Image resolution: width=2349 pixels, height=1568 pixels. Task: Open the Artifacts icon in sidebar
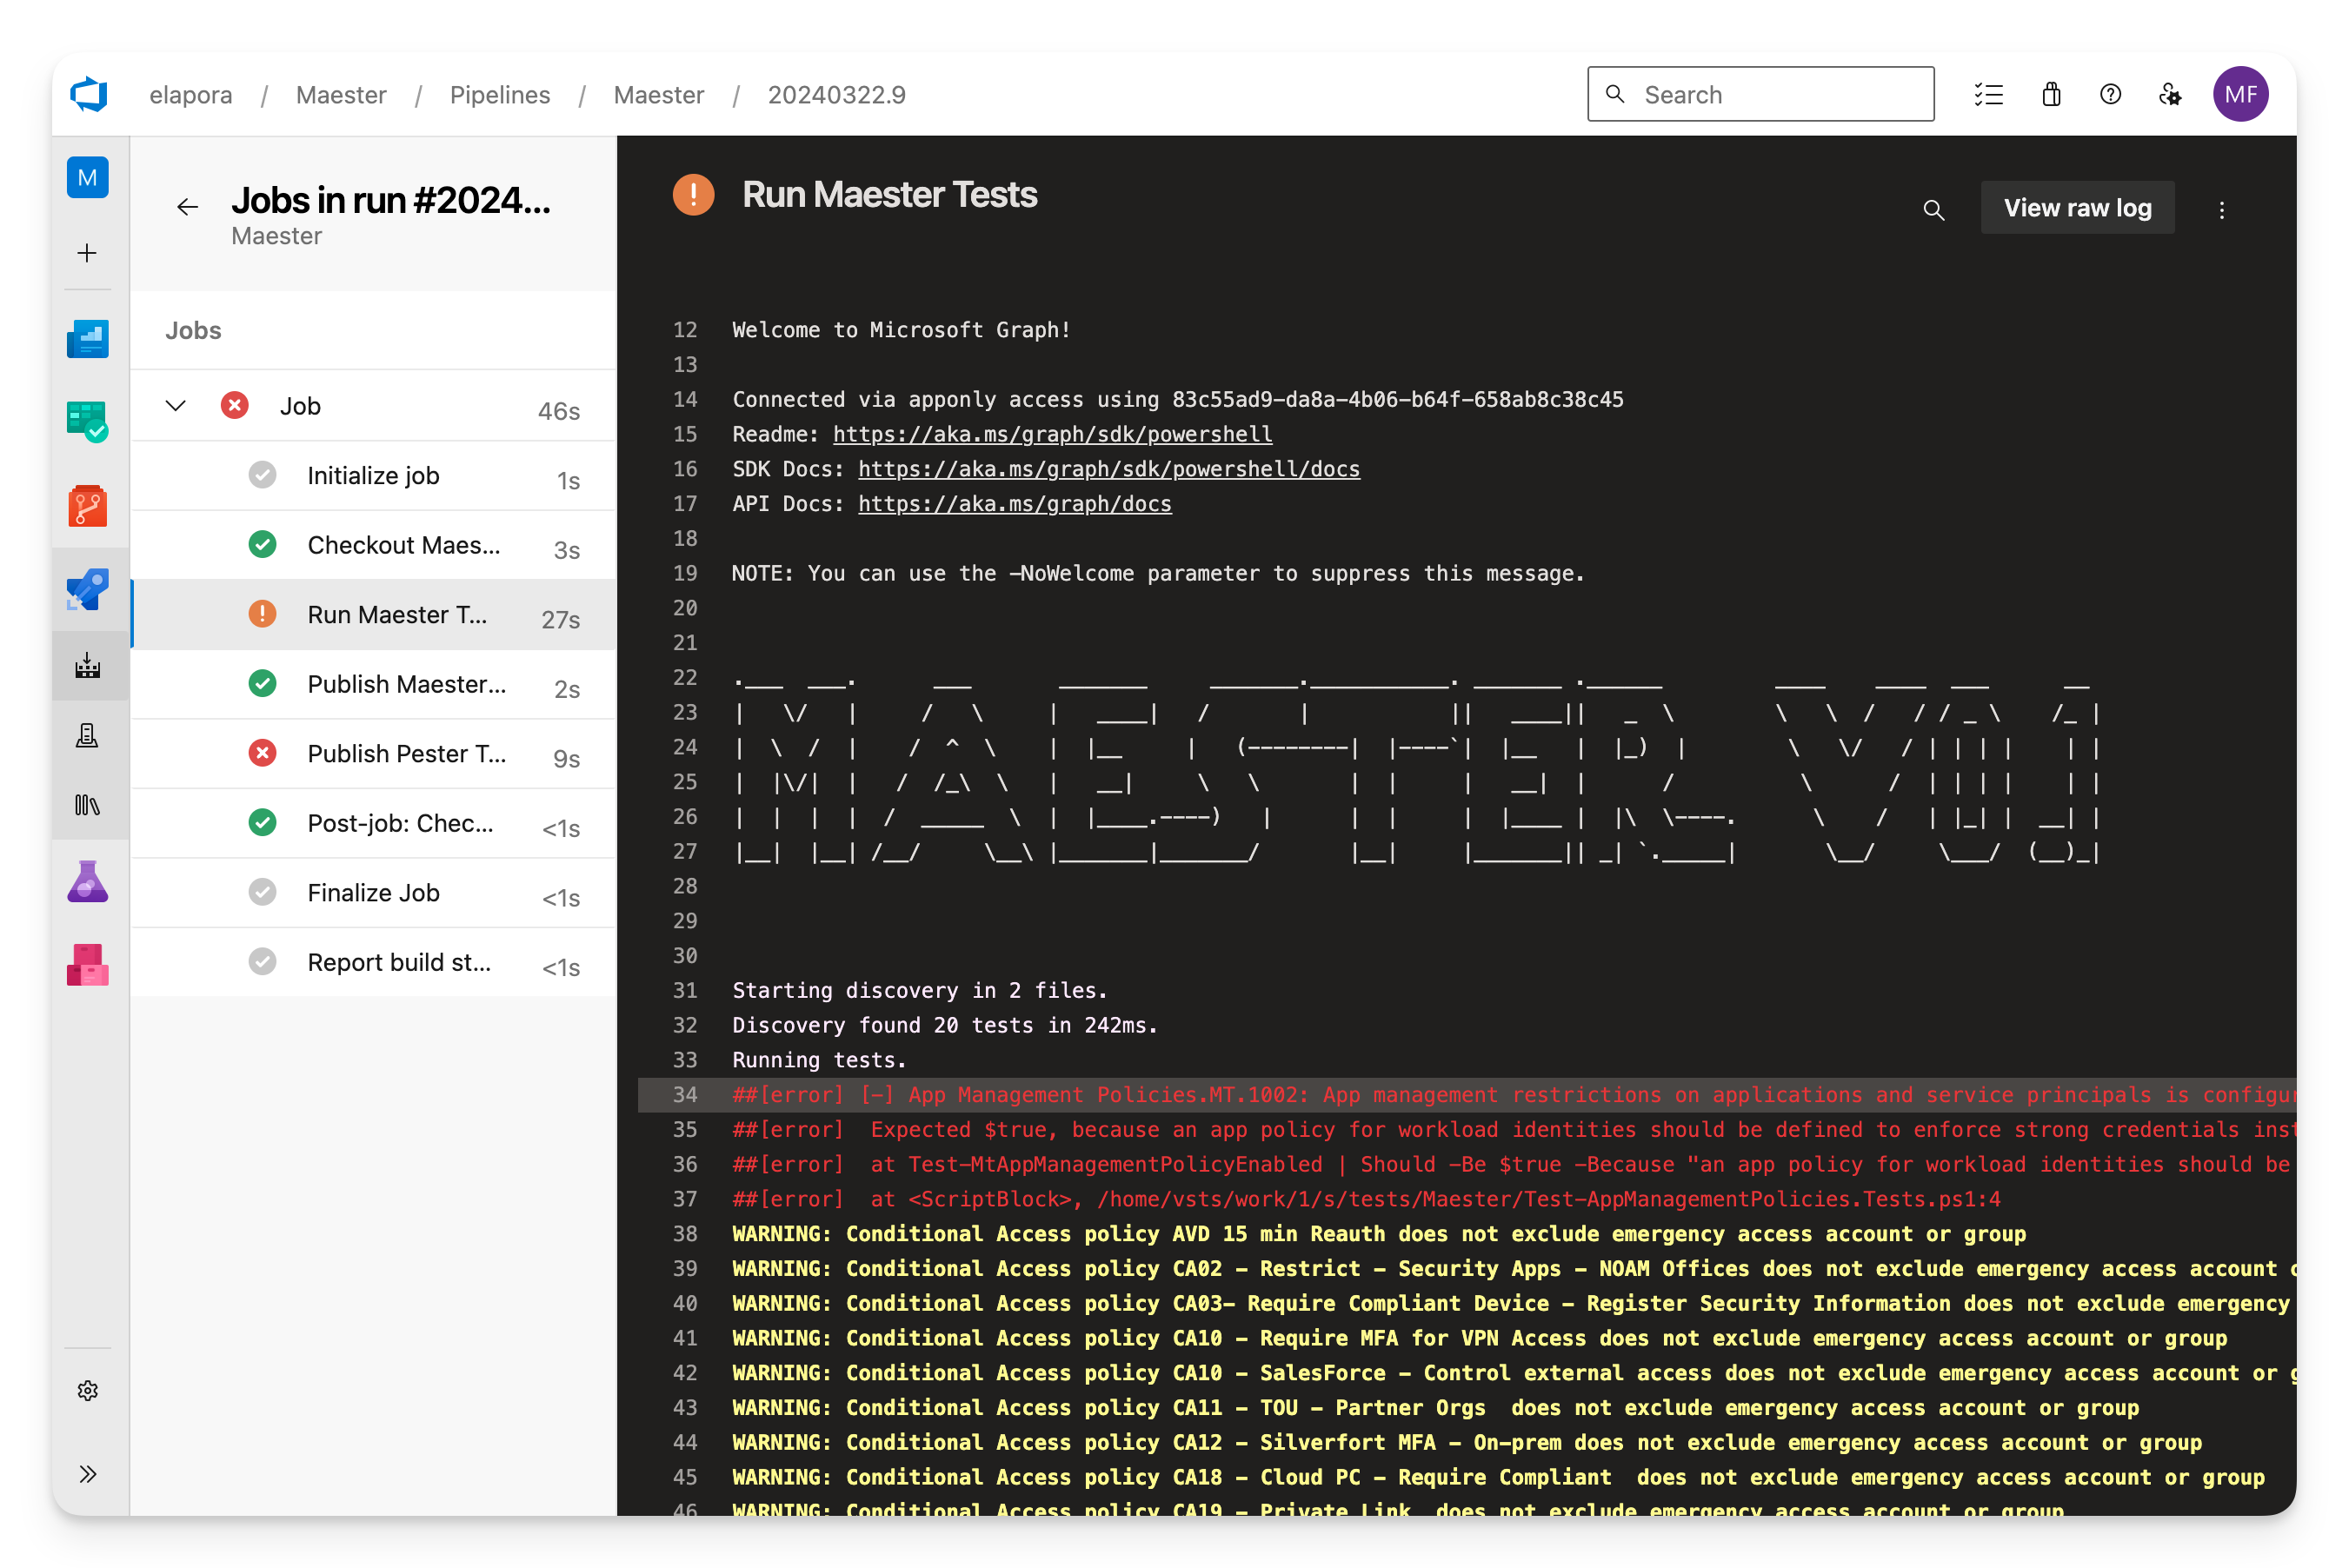coord(88,965)
